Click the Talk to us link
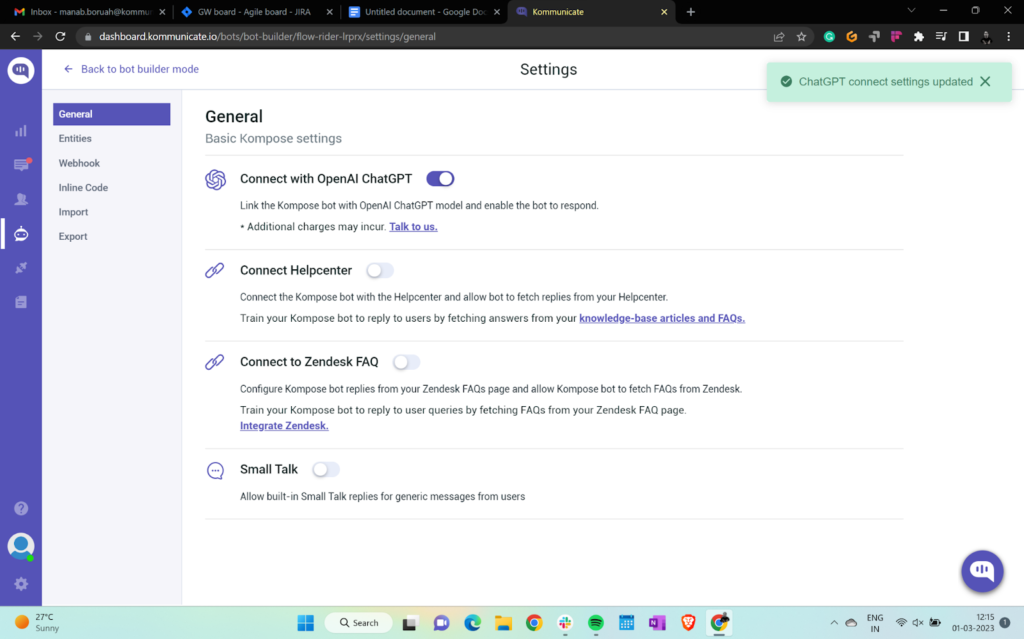 click(413, 227)
